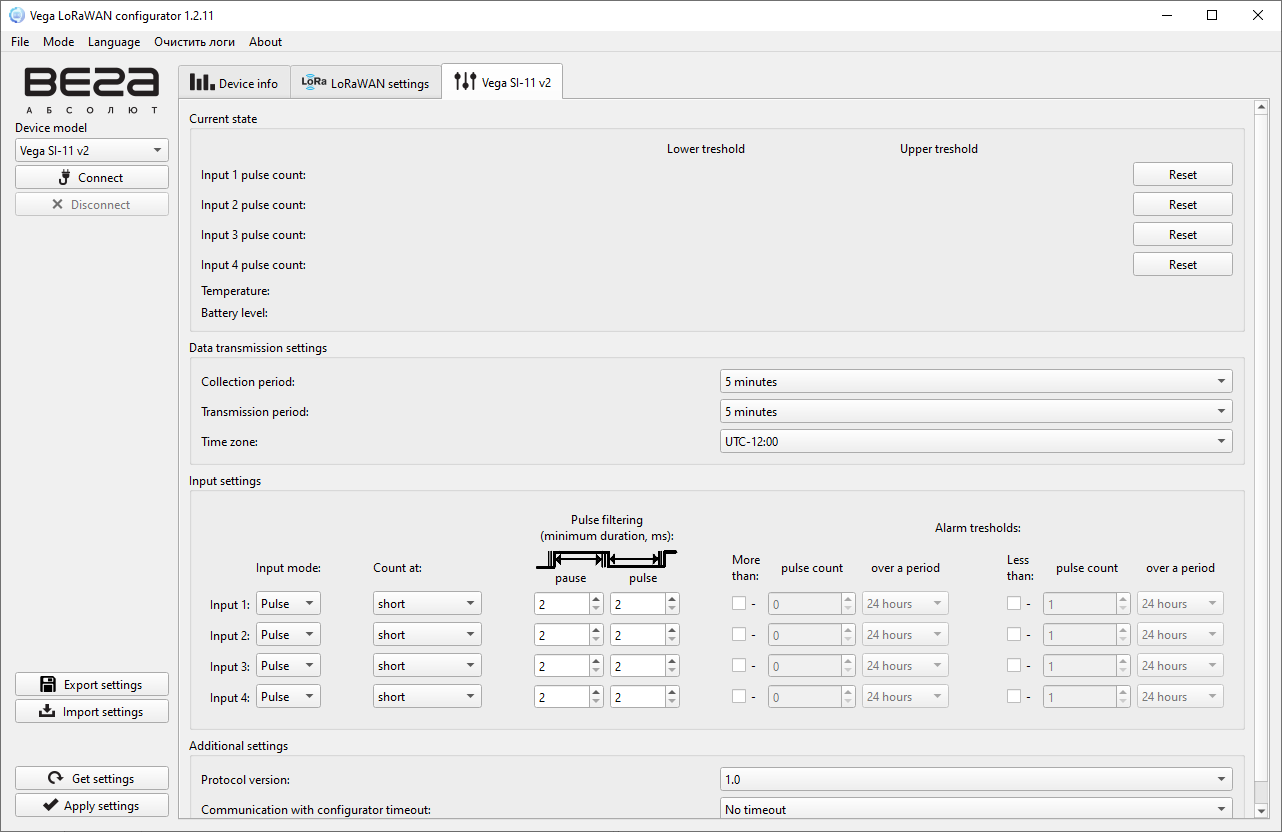Decrease Input 4 pulse duration with down arrow
The height and width of the screenshot is (832, 1282).
(x=672, y=702)
